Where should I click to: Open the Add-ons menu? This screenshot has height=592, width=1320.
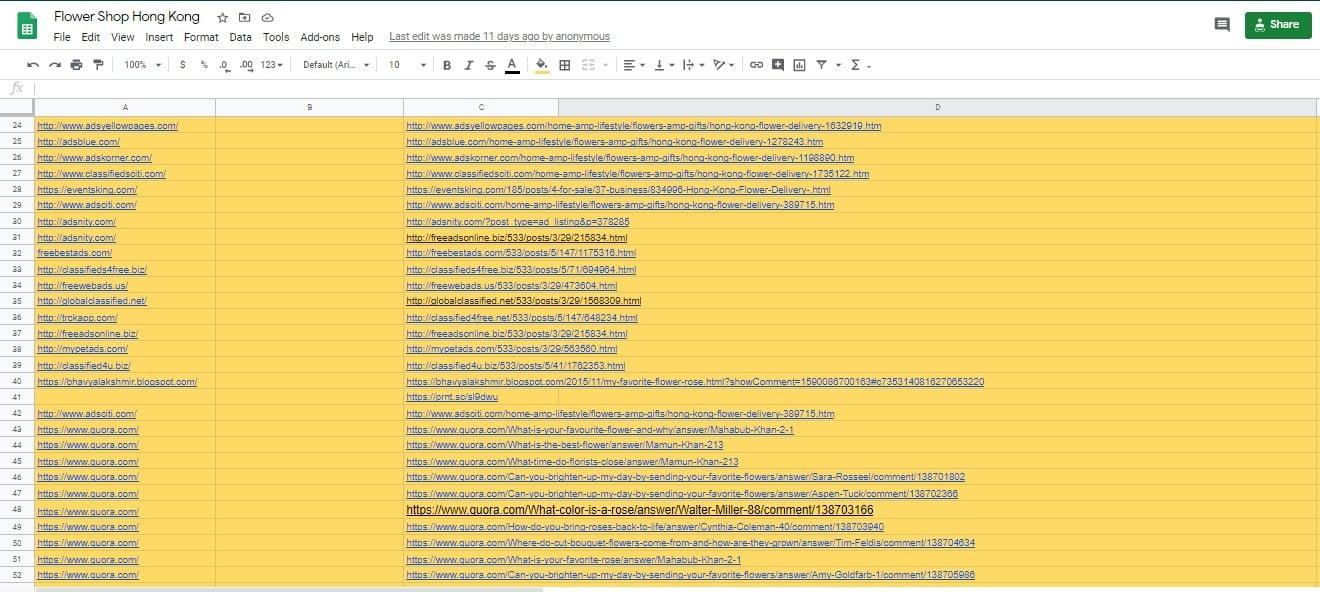[320, 37]
